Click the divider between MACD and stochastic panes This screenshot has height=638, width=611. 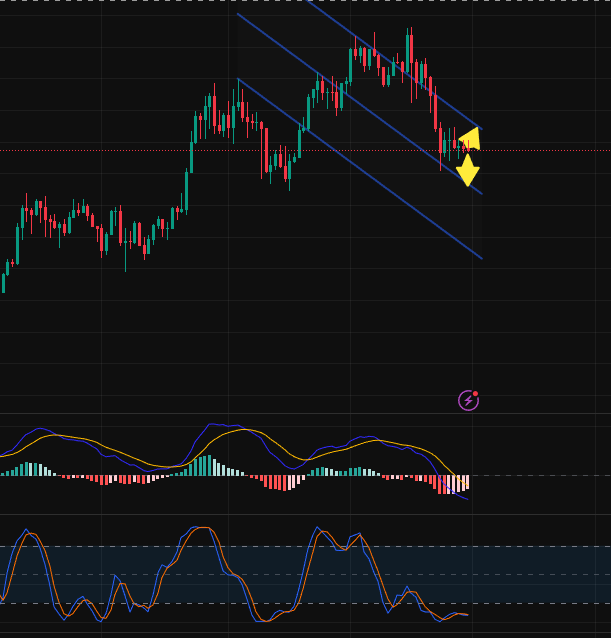(300, 514)
